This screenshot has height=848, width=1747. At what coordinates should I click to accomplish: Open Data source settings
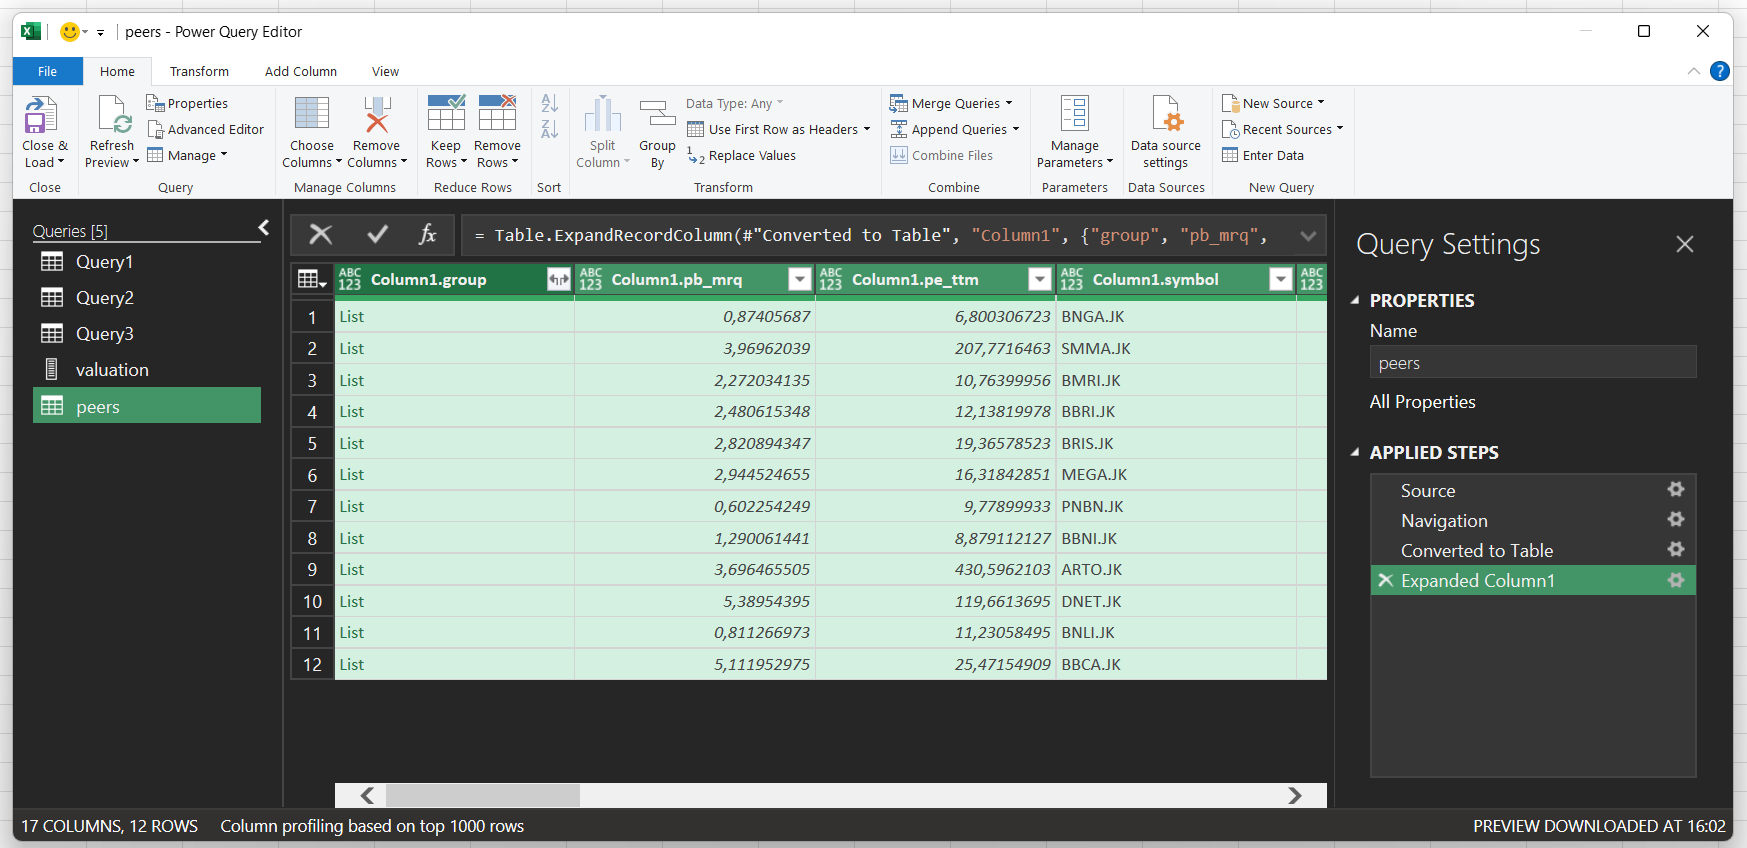click(1166, 114)
